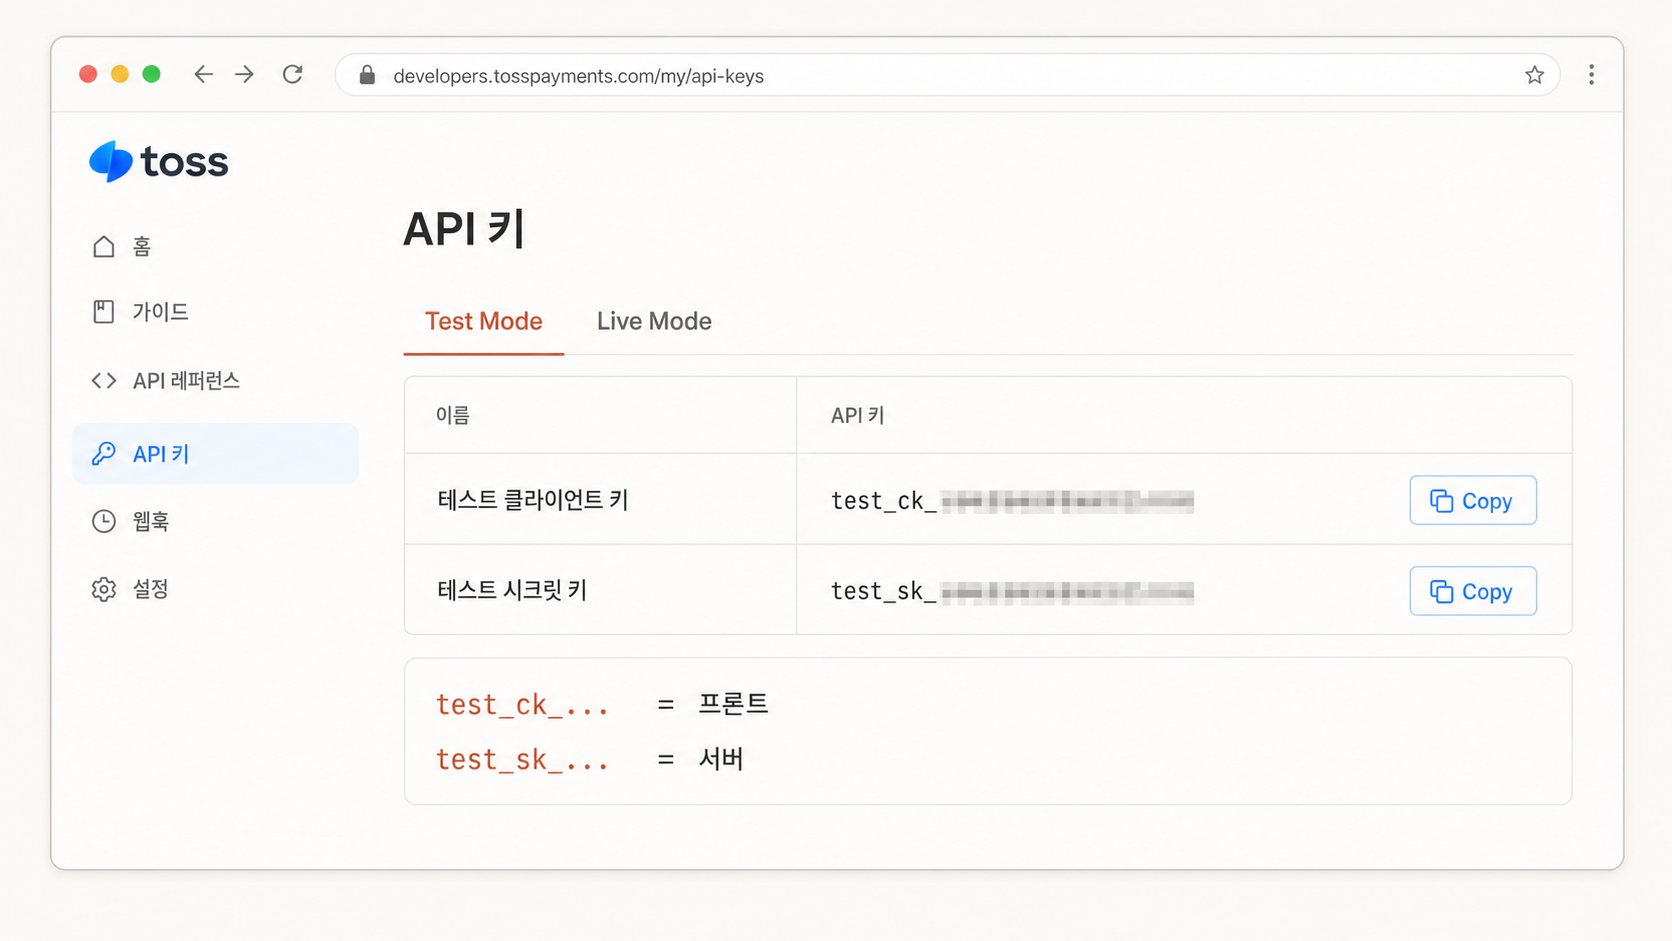Click the blurred test_sk_ key value

pyautogui.click(x=1067, y=592)
